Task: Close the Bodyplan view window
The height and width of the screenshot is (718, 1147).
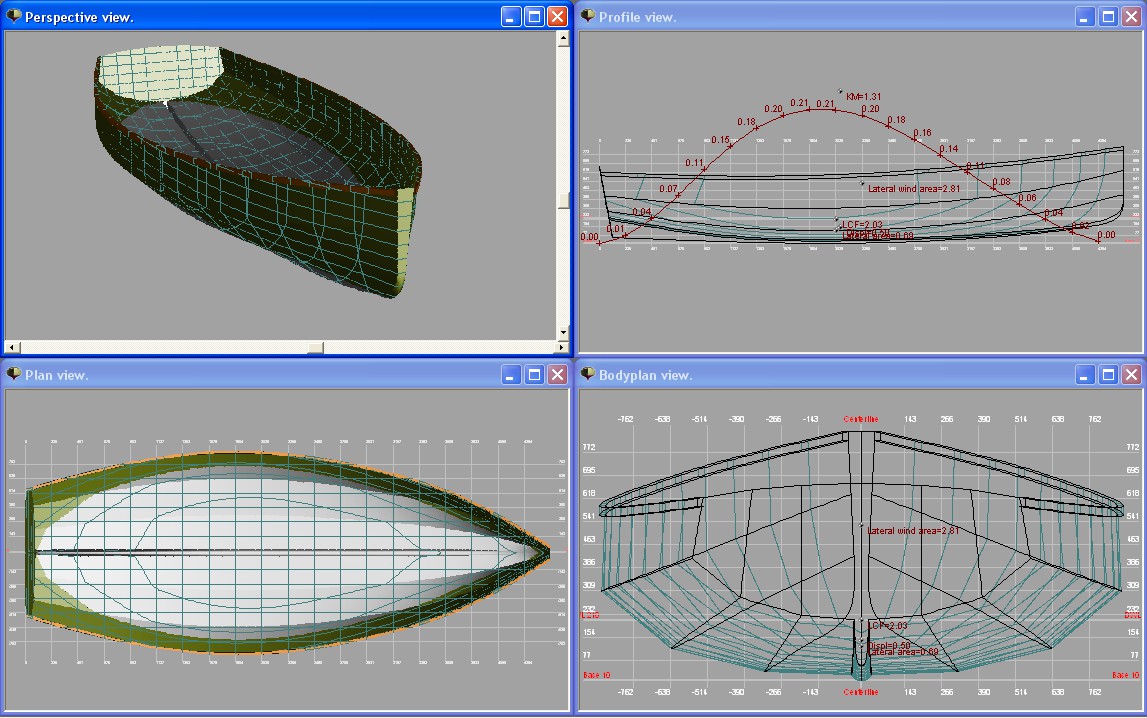Action: tap(1132, 374)
